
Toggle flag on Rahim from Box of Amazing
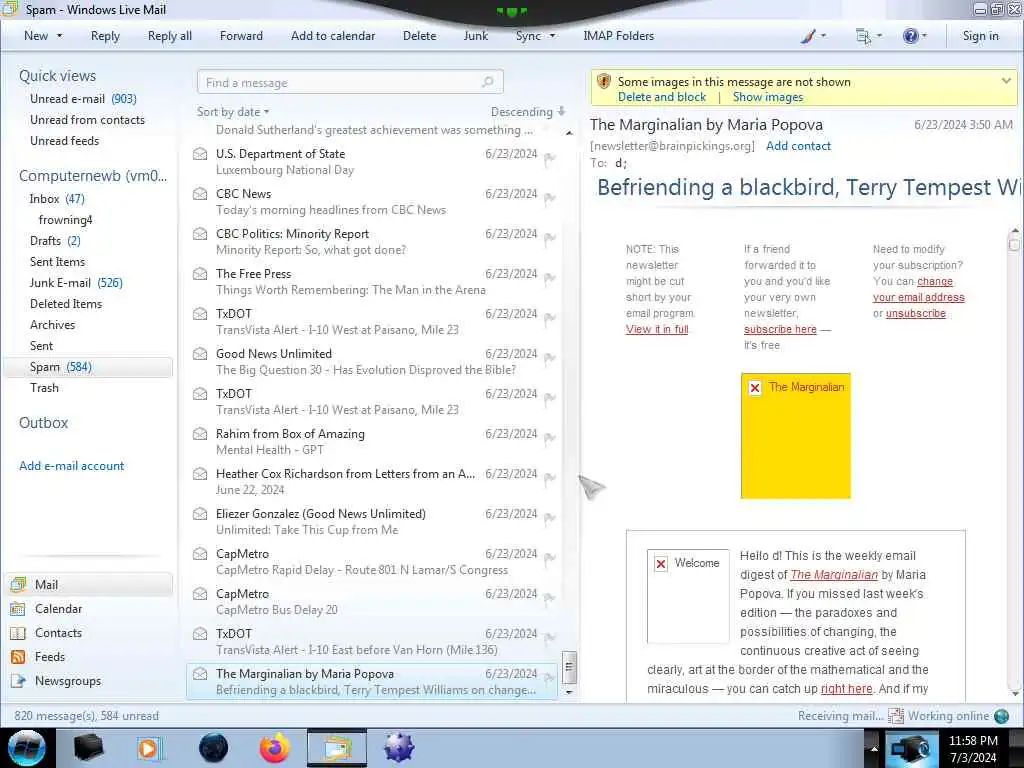click(550, 438)
